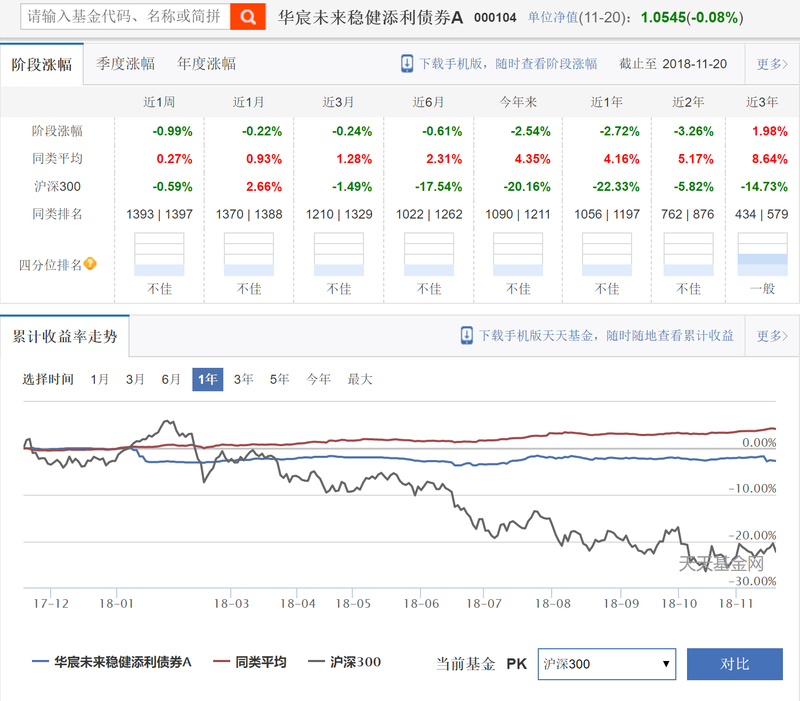Toggle the 沪深300 legend series
Viewport: 800px width, 701px height.
click(345, 662)
